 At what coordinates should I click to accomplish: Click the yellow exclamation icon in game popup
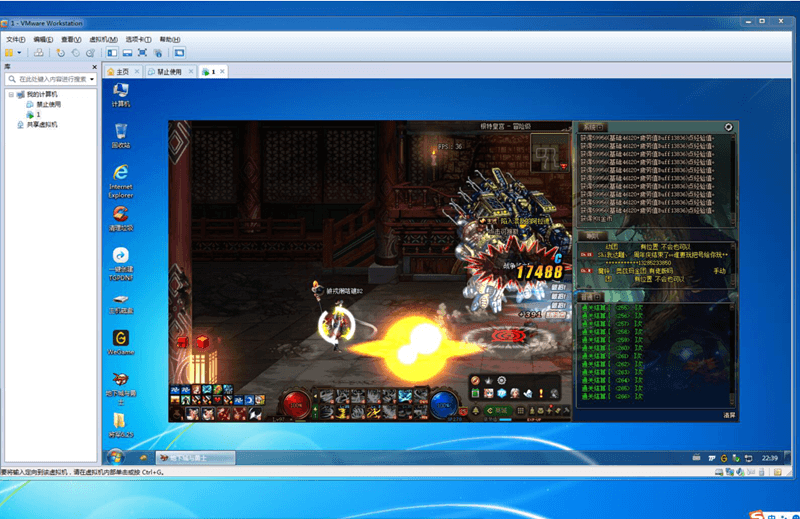(x=541, y=393)
